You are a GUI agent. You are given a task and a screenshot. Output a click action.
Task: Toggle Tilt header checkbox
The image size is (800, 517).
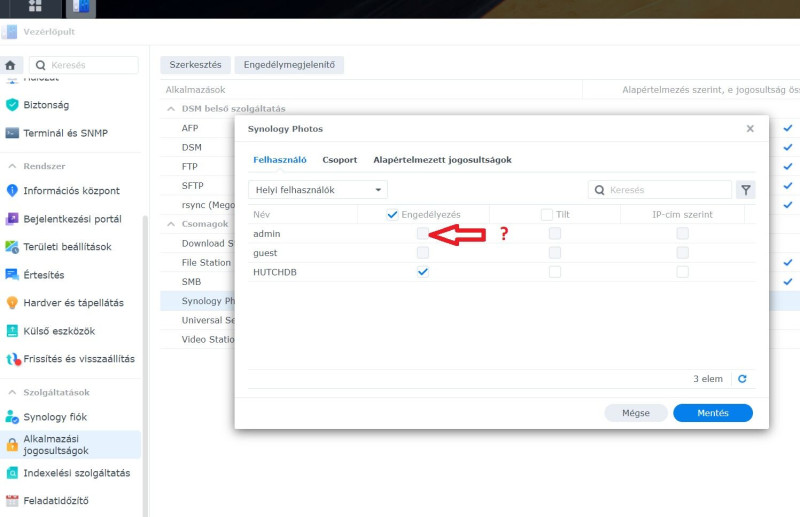tap(546, 214)
